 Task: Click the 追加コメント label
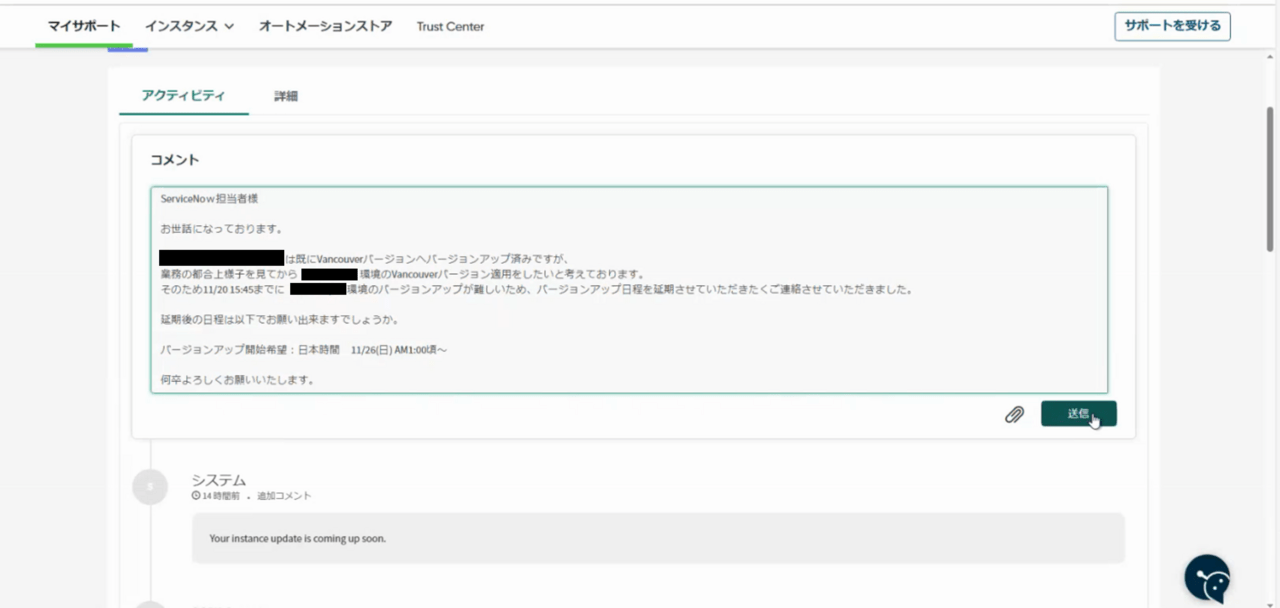point(284,496)
